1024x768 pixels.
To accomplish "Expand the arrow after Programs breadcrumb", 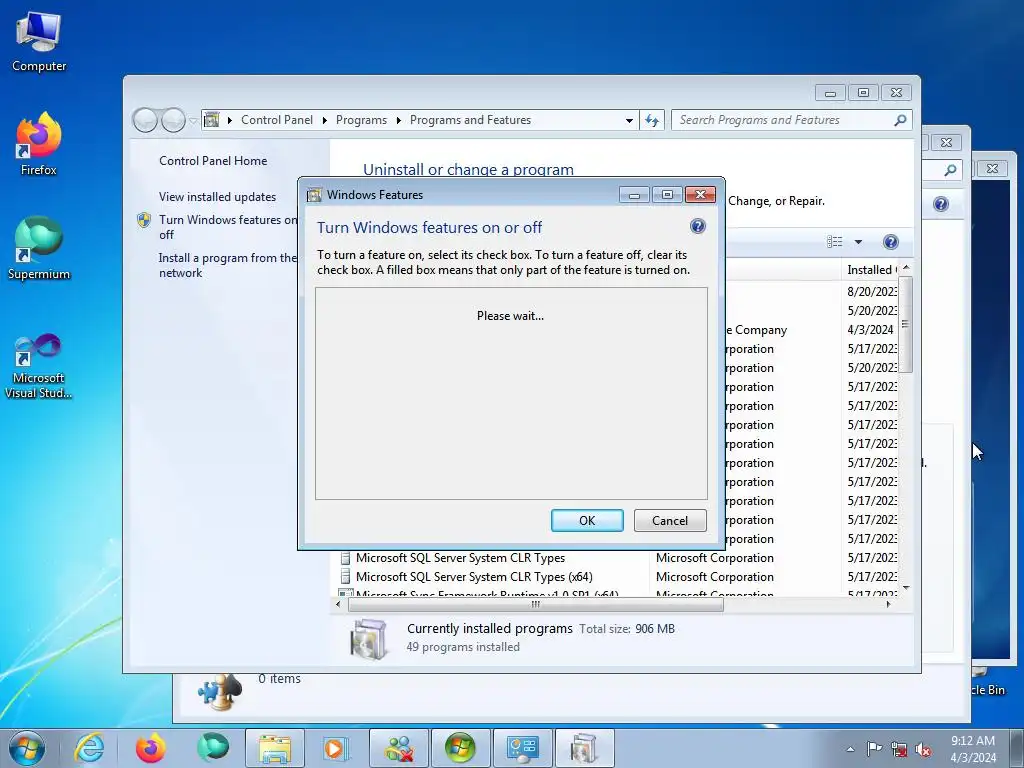I will [x=398, y=120].
